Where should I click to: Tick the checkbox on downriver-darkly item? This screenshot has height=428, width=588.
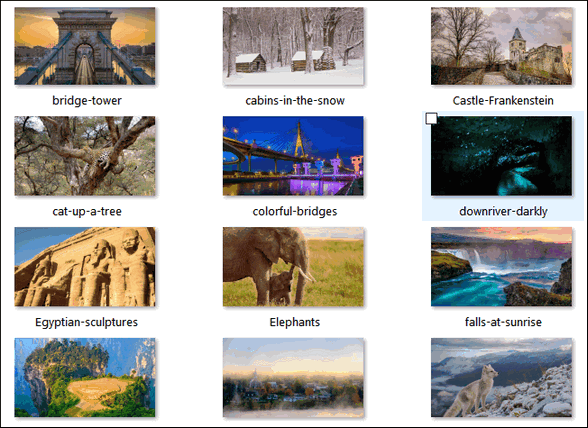coord(432,119)
